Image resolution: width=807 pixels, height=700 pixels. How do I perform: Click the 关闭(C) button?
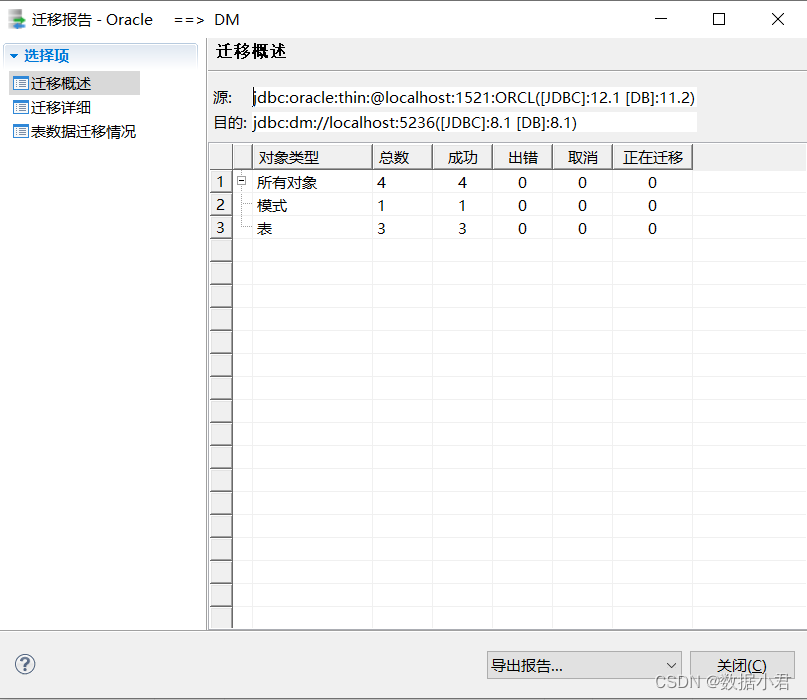click(x=742, y=665)
